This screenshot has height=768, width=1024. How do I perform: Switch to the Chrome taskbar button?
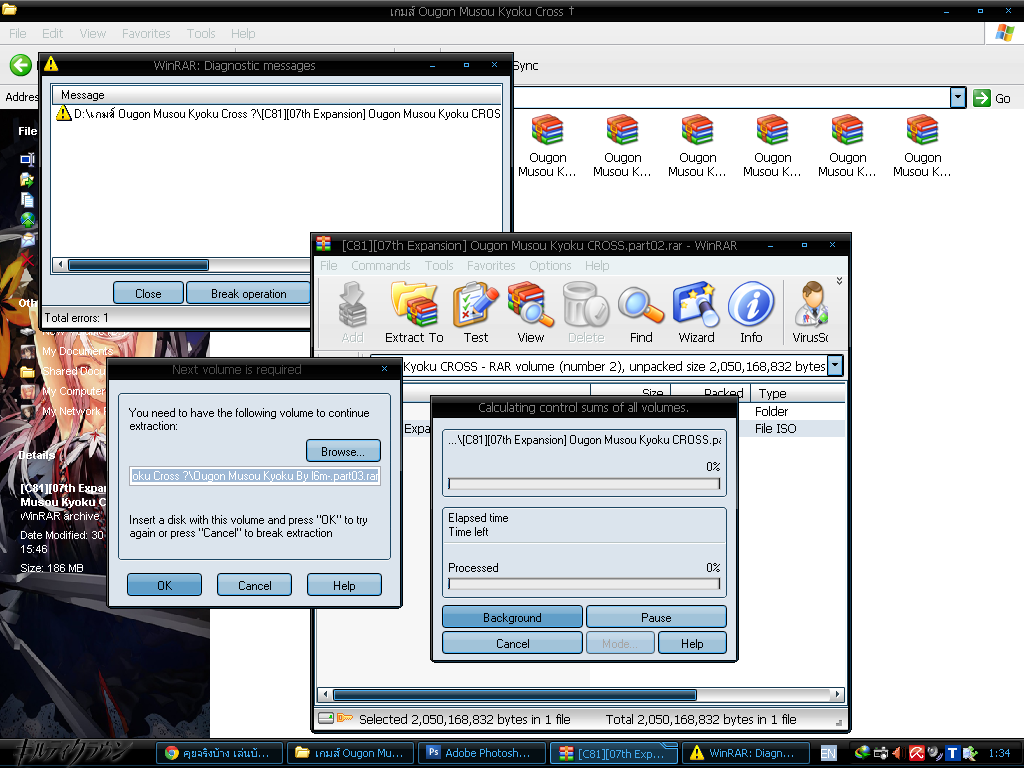pyautogui.click(x=220, y=753)
